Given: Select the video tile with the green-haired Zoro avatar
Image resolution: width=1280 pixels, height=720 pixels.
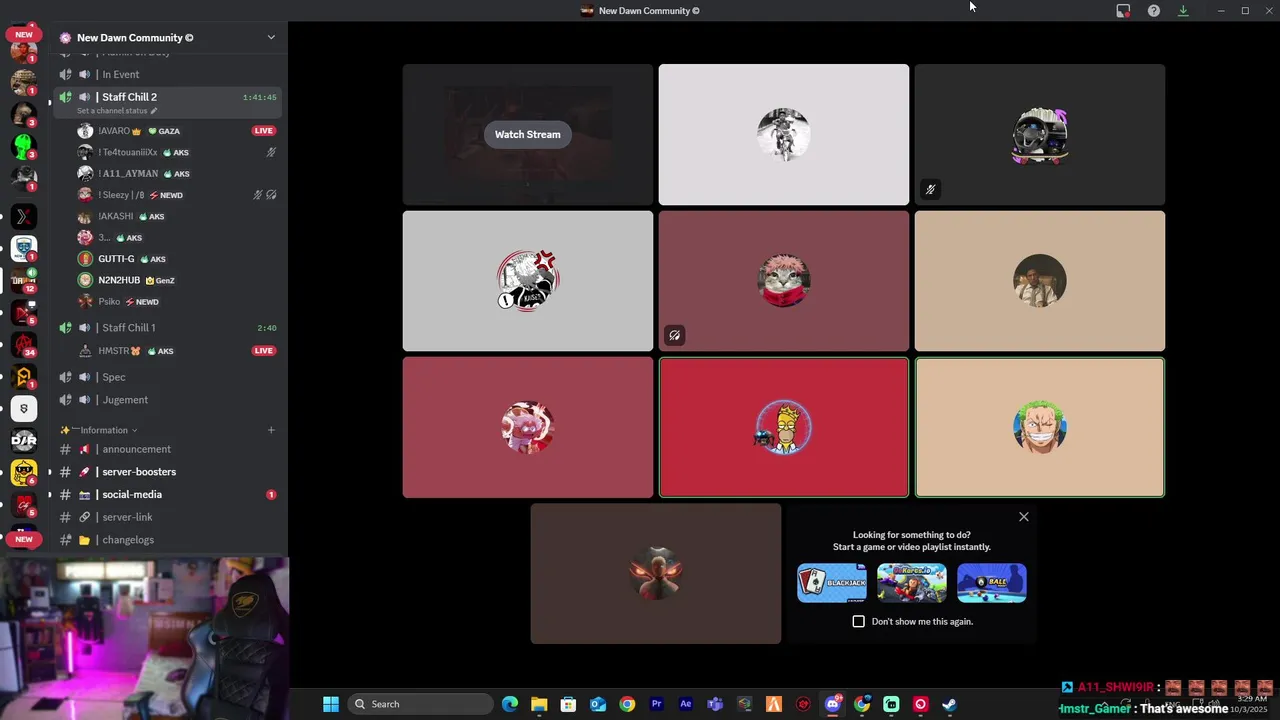Looking at the screenshot, I should pos(1040,427).
